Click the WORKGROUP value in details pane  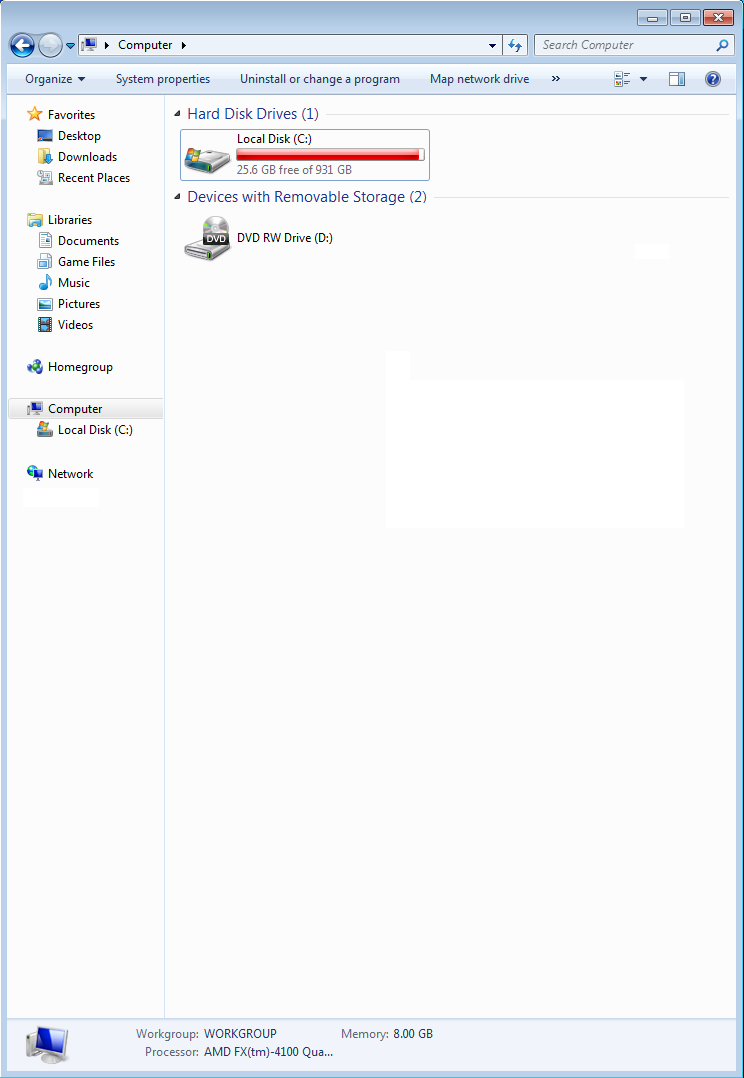point(240,1033)
